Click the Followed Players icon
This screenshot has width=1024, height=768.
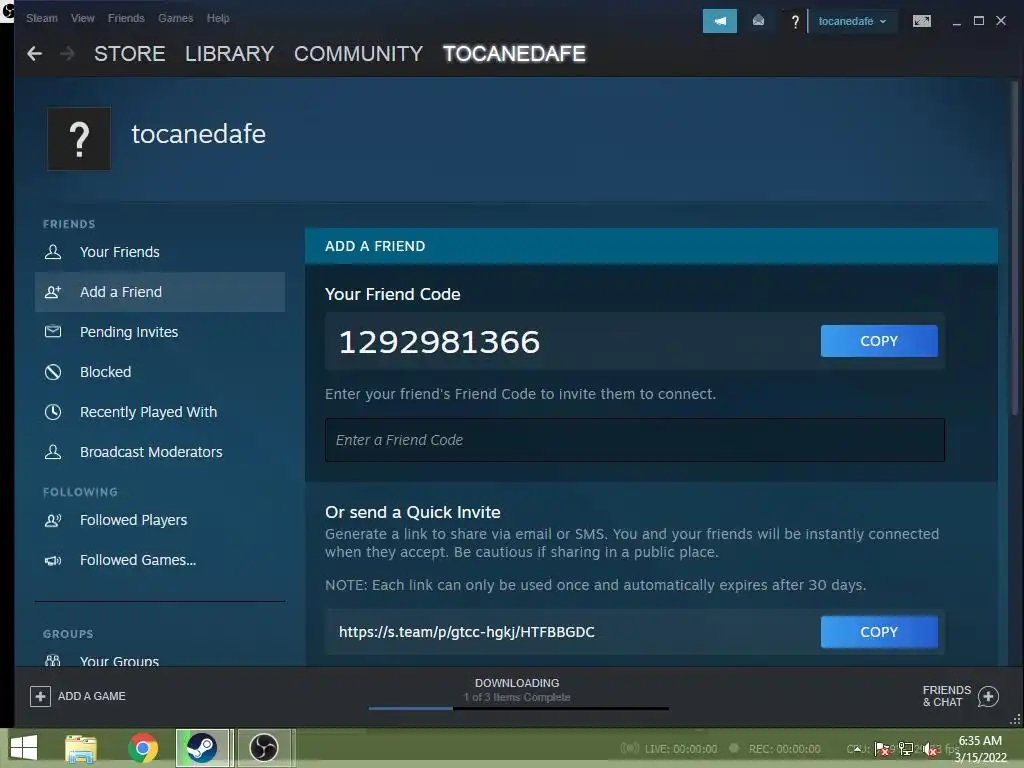click(x=53, y=520)
